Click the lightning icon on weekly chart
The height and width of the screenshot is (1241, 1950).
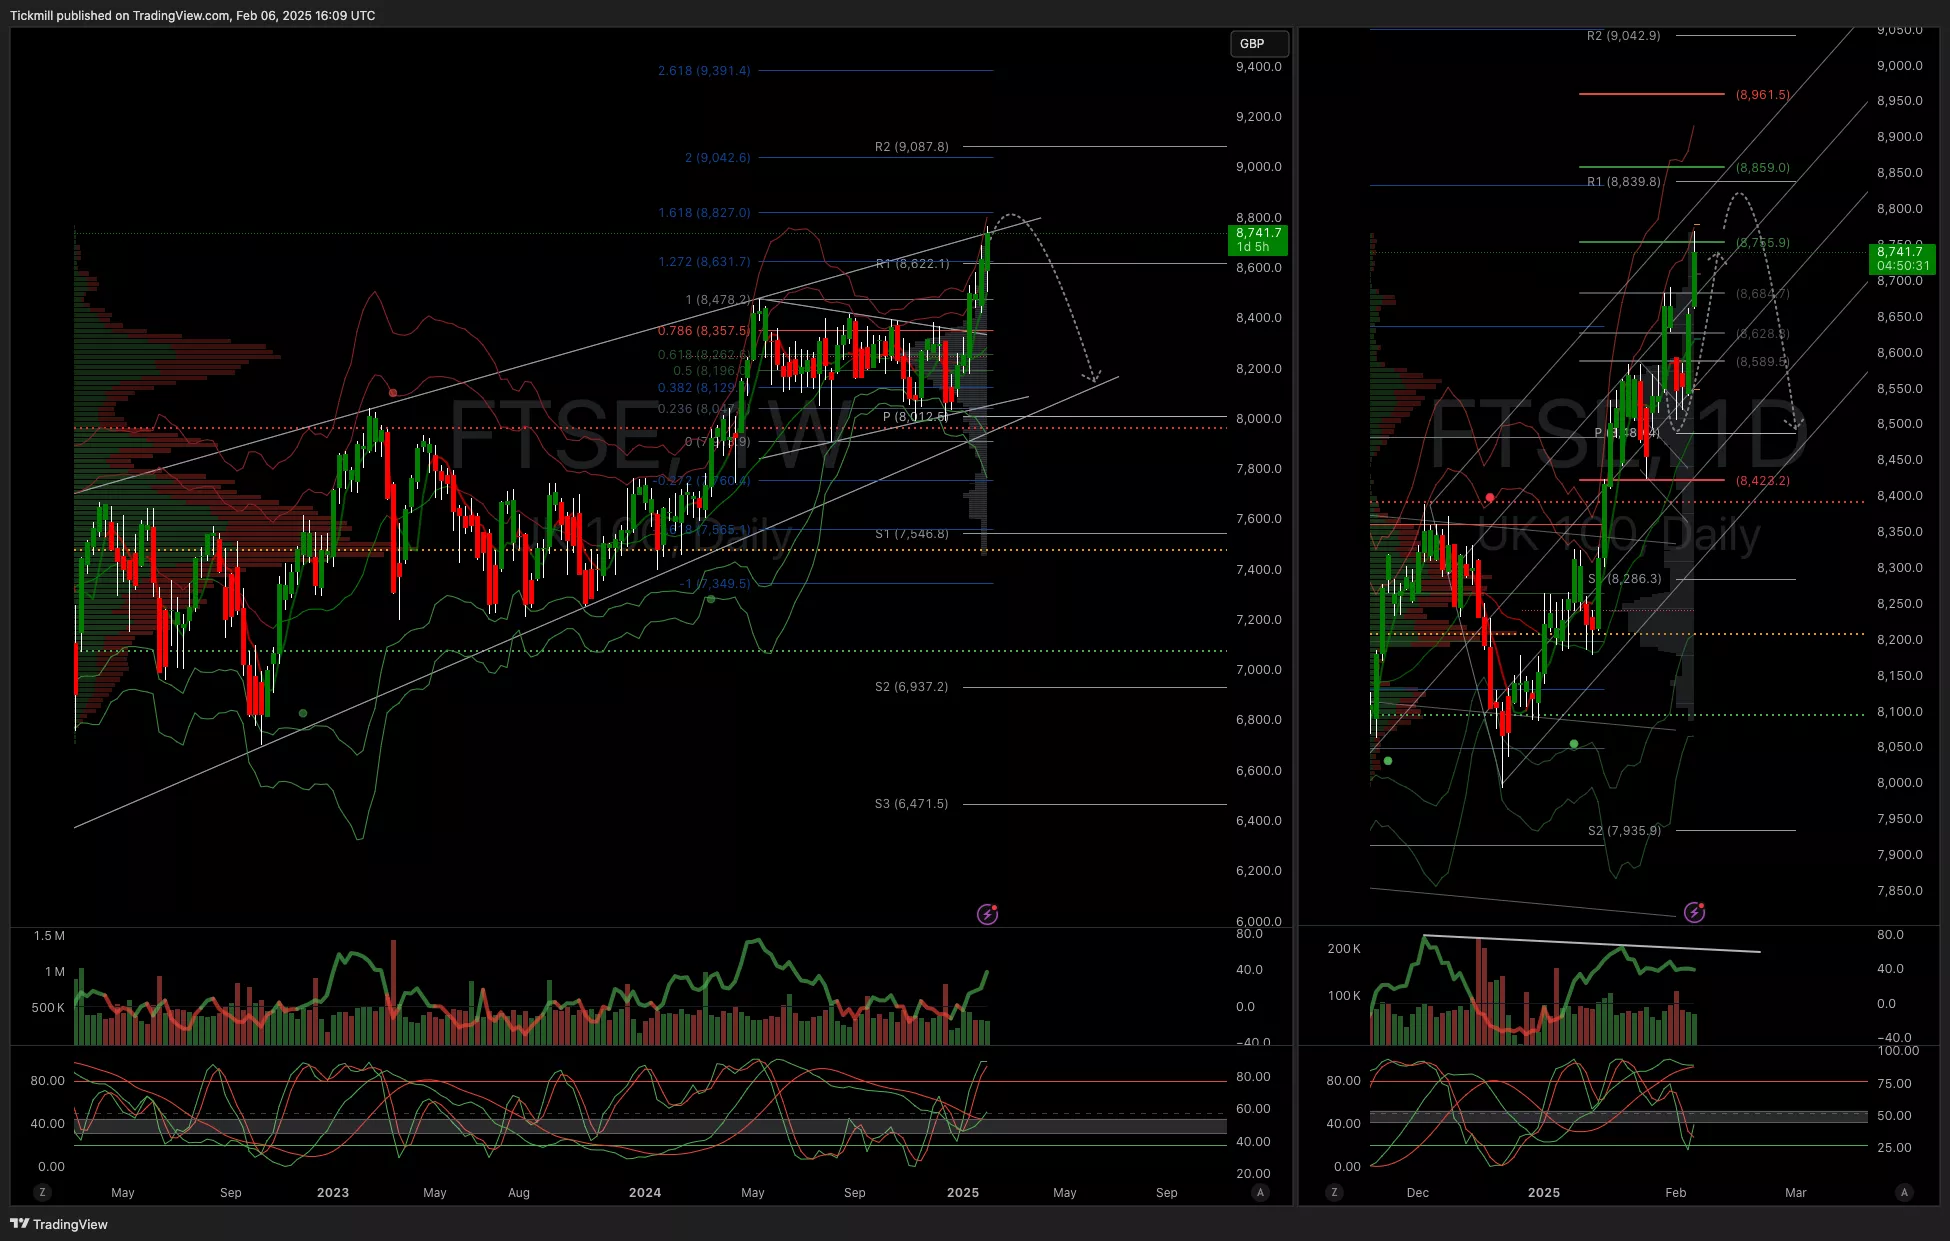pos(987,914)
